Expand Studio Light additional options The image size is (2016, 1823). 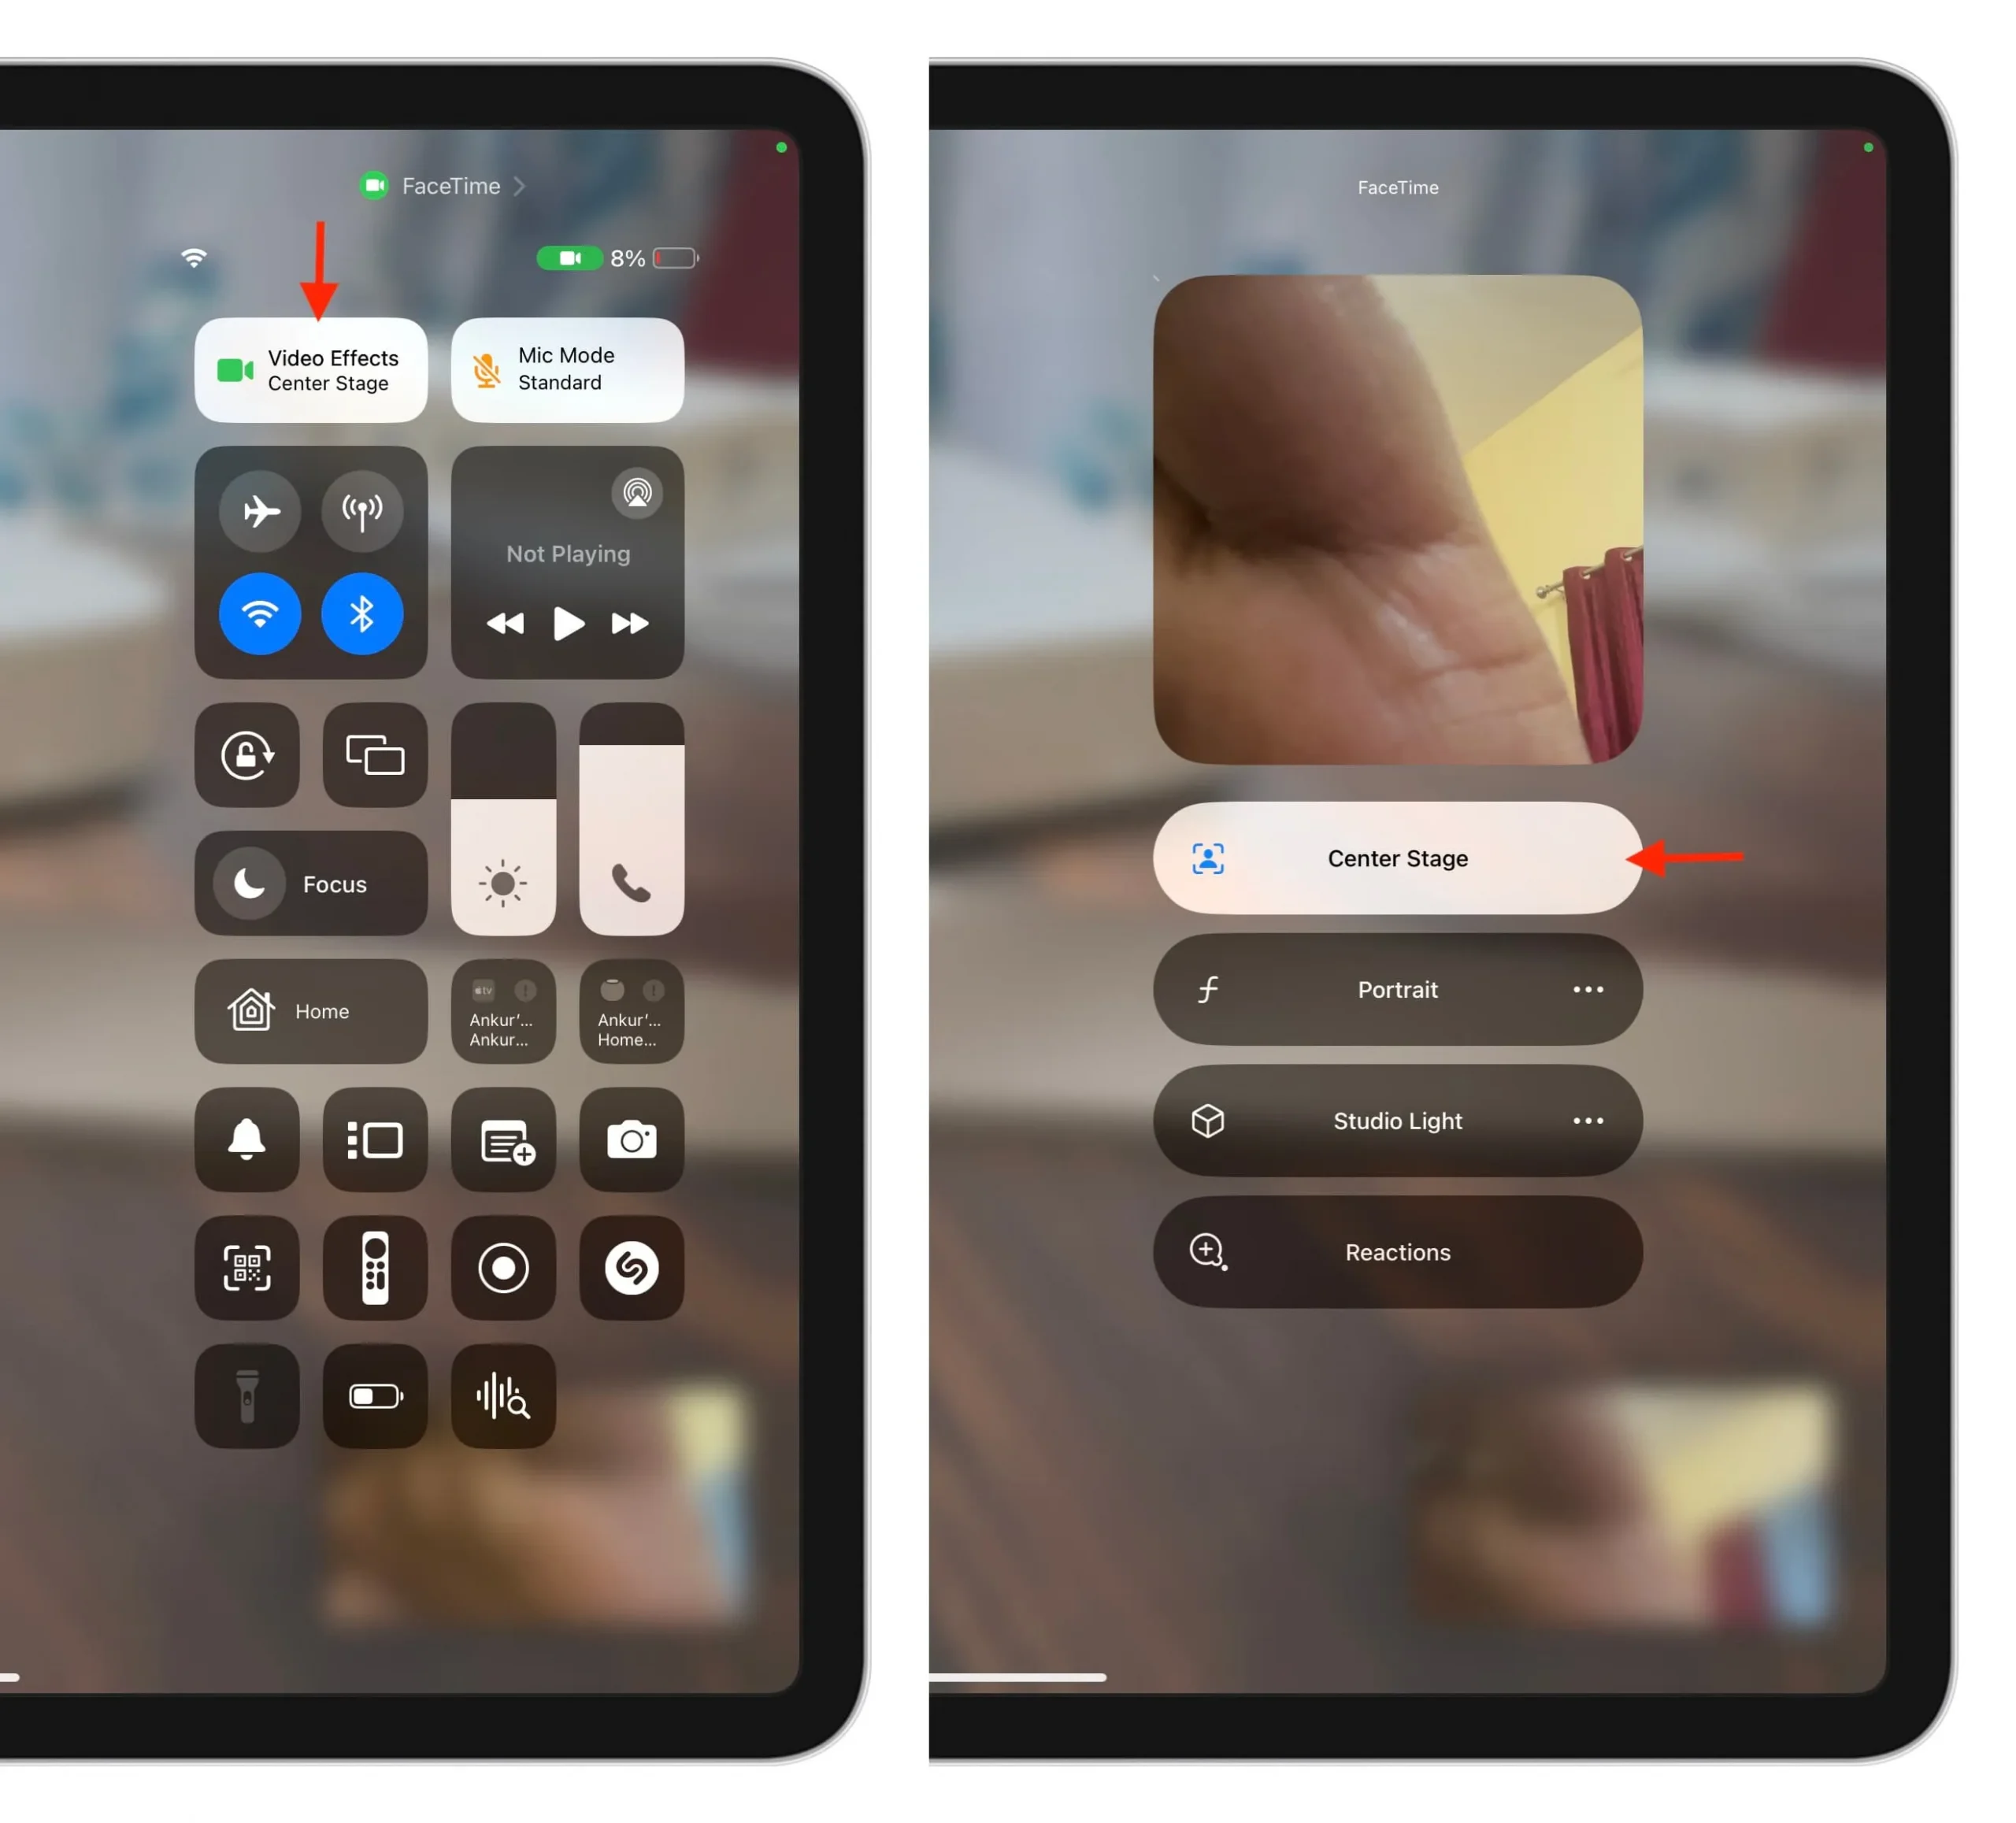(1584, 1121)
